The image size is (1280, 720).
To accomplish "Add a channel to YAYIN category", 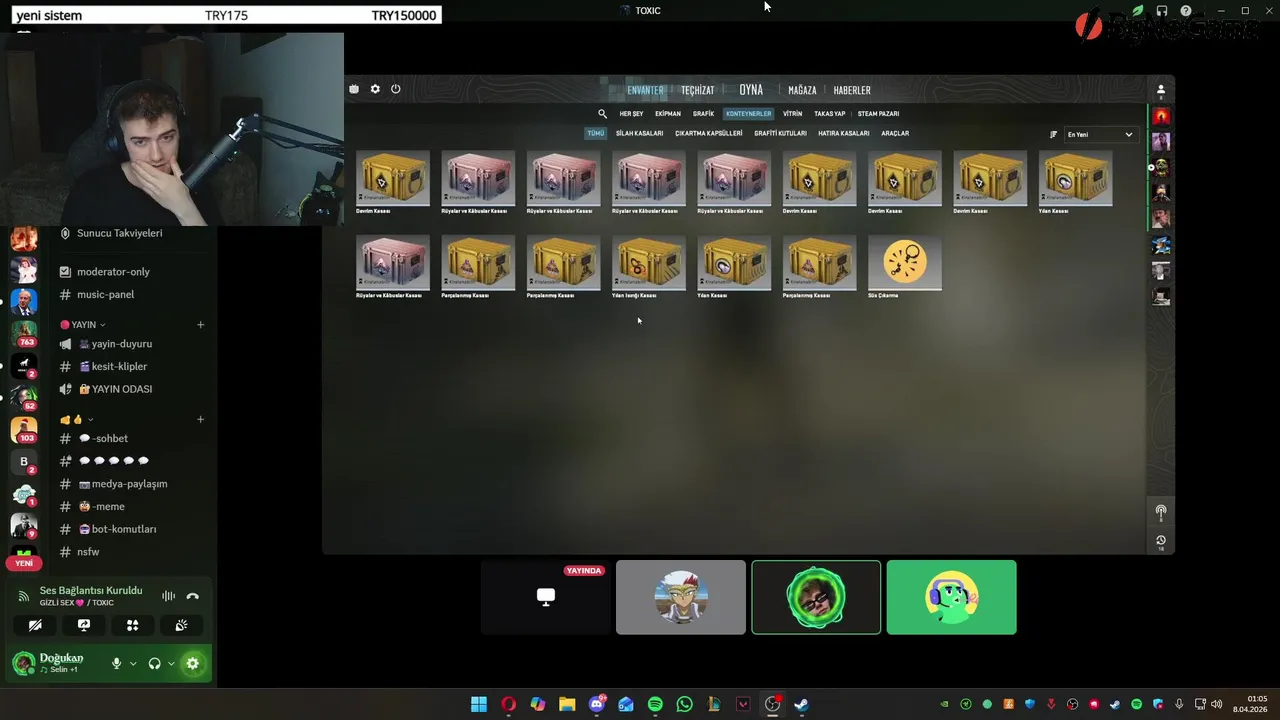I will point(200,325).
